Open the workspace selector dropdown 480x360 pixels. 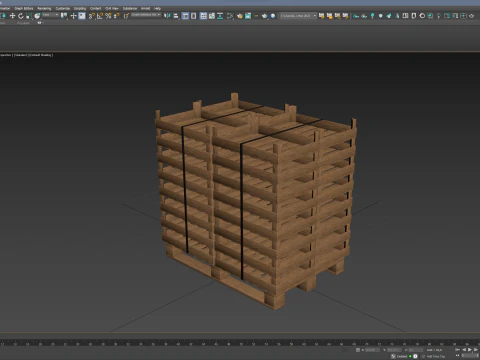298,16
